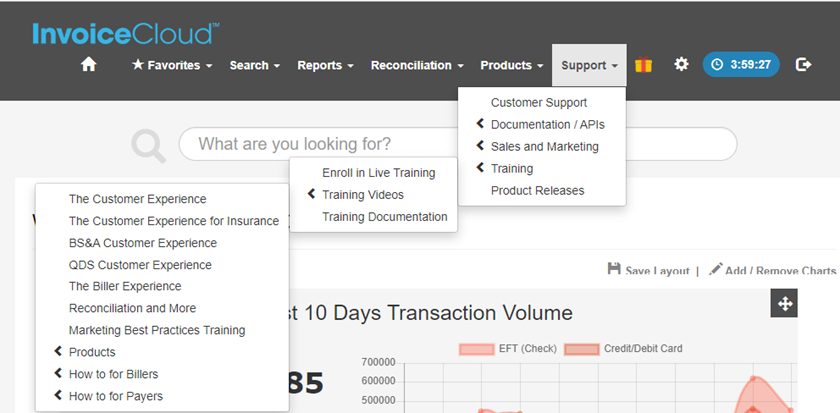Open the Products dropdown in navbar
The width and height of the screenshot is (840, 413).
pos(512,65)
